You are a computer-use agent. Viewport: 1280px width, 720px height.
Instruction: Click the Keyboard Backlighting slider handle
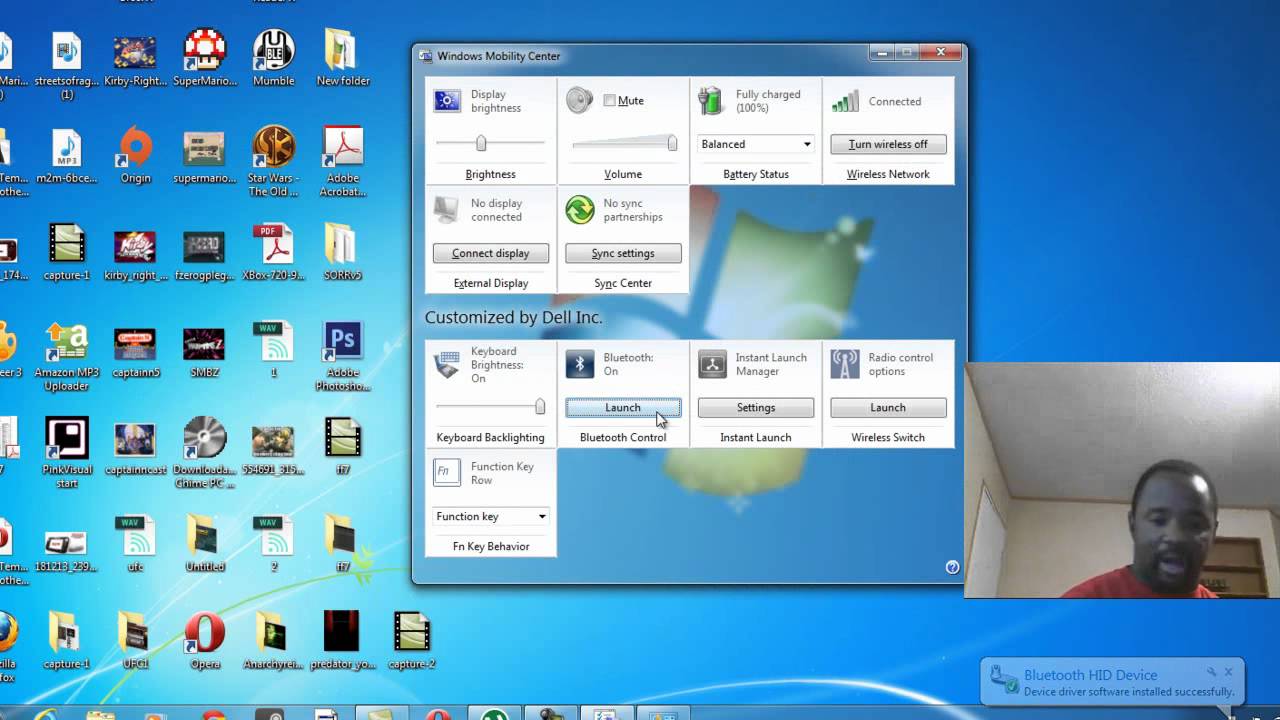tap(540, 406)
